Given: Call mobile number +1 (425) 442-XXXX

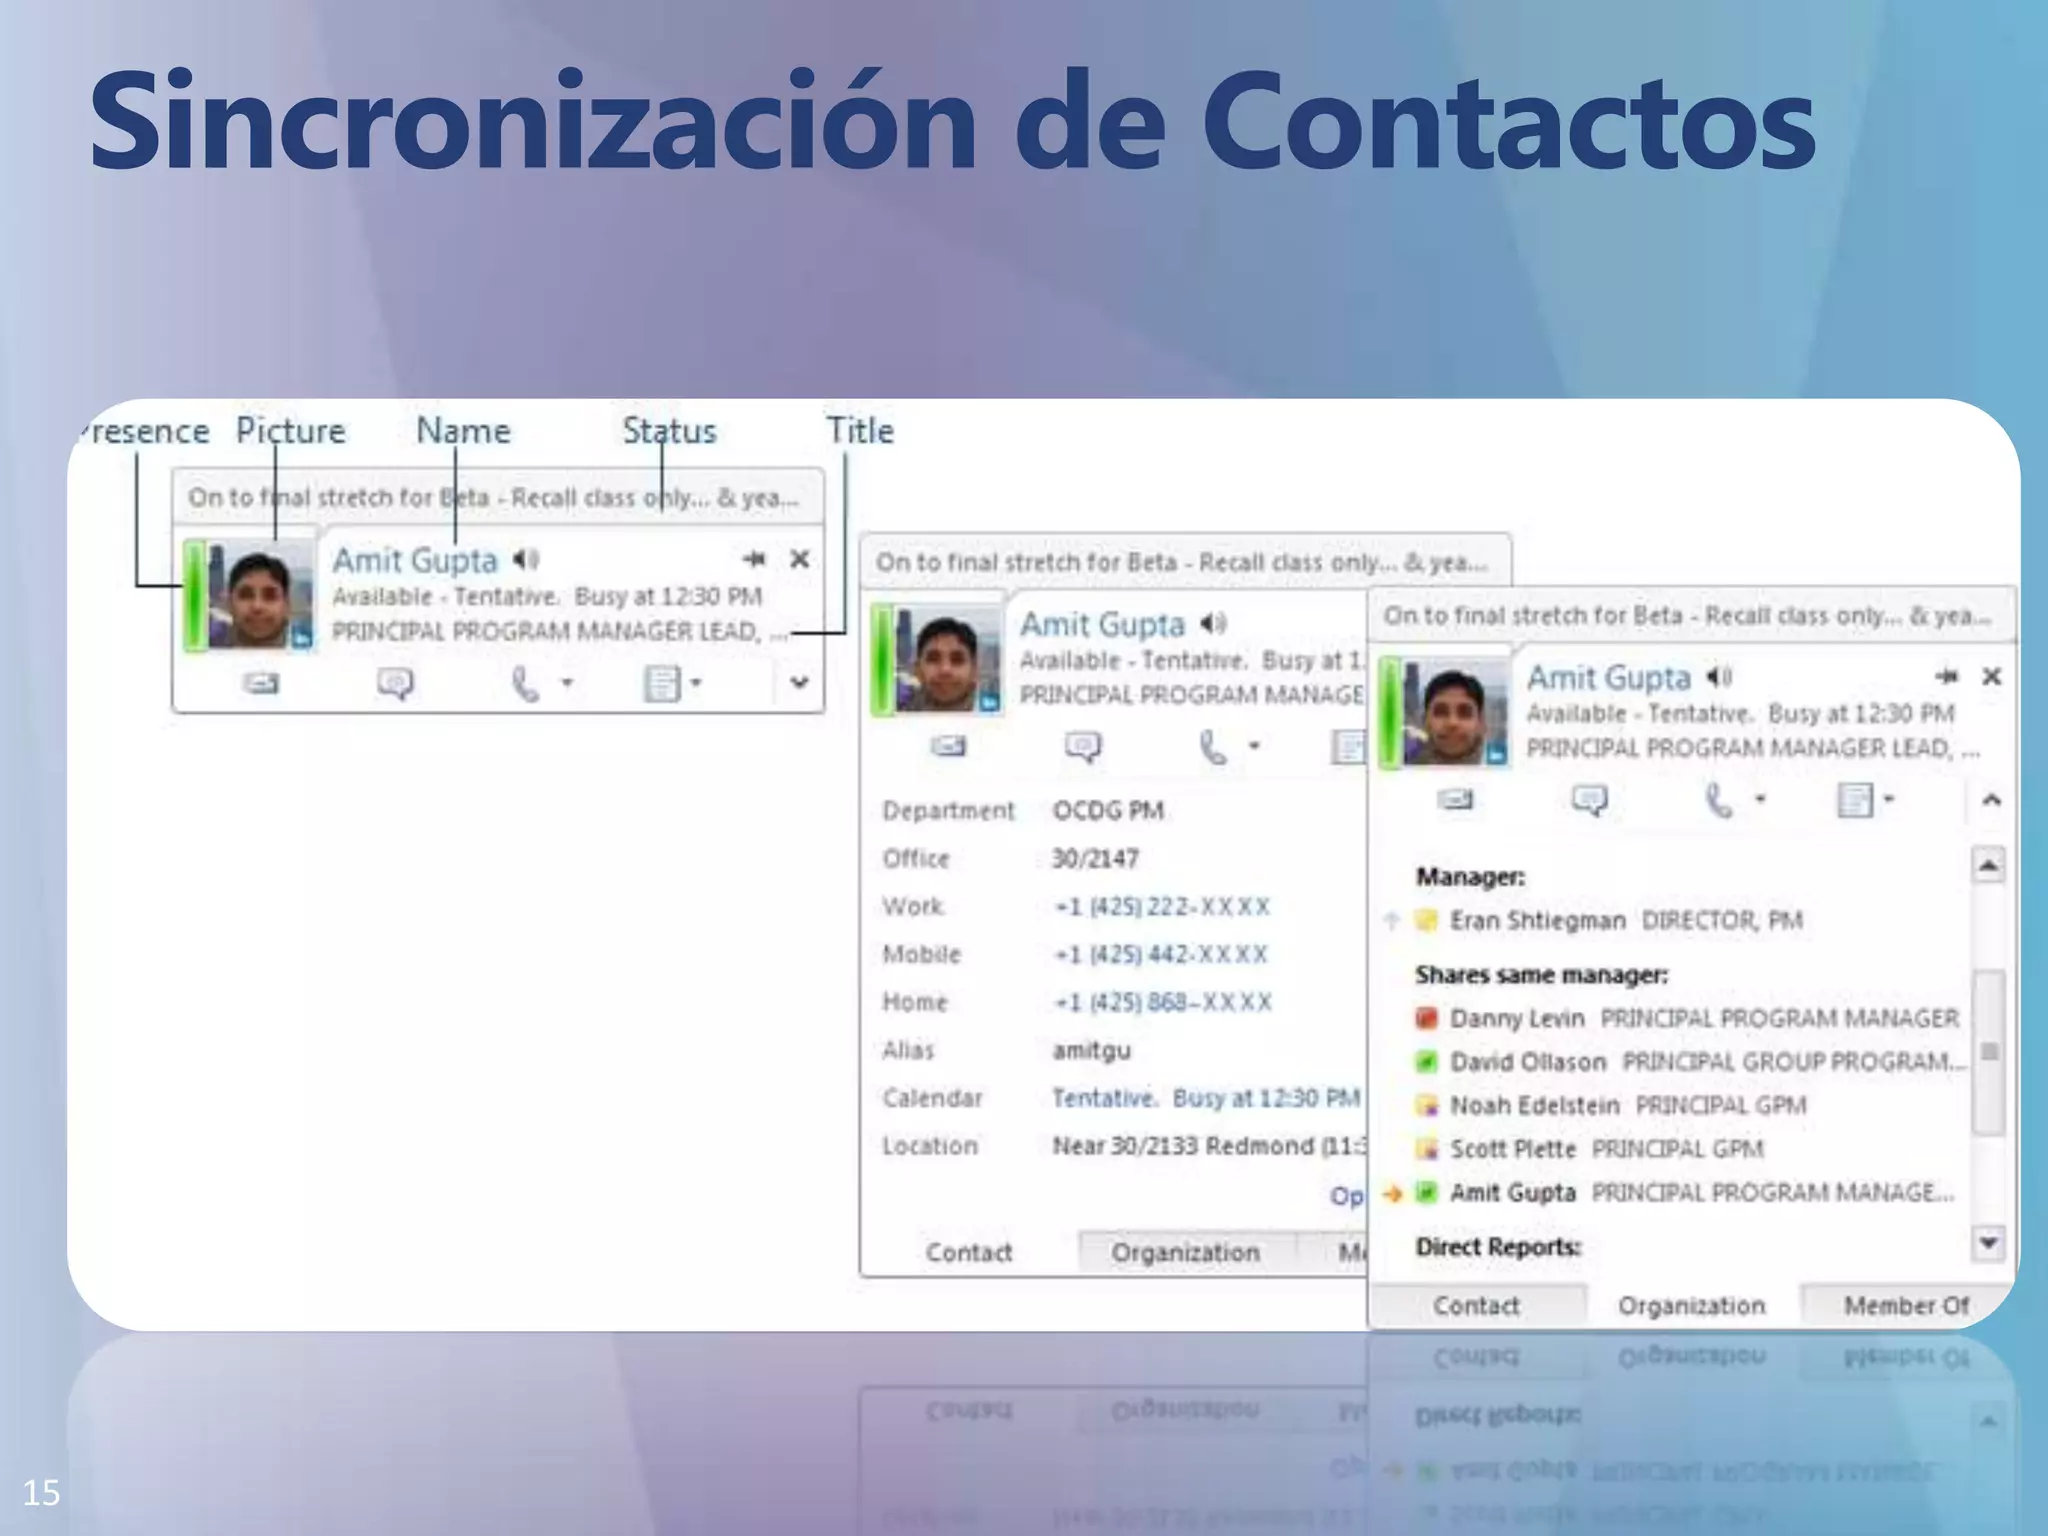Looking at the screenshot, I should (1161, 954).
